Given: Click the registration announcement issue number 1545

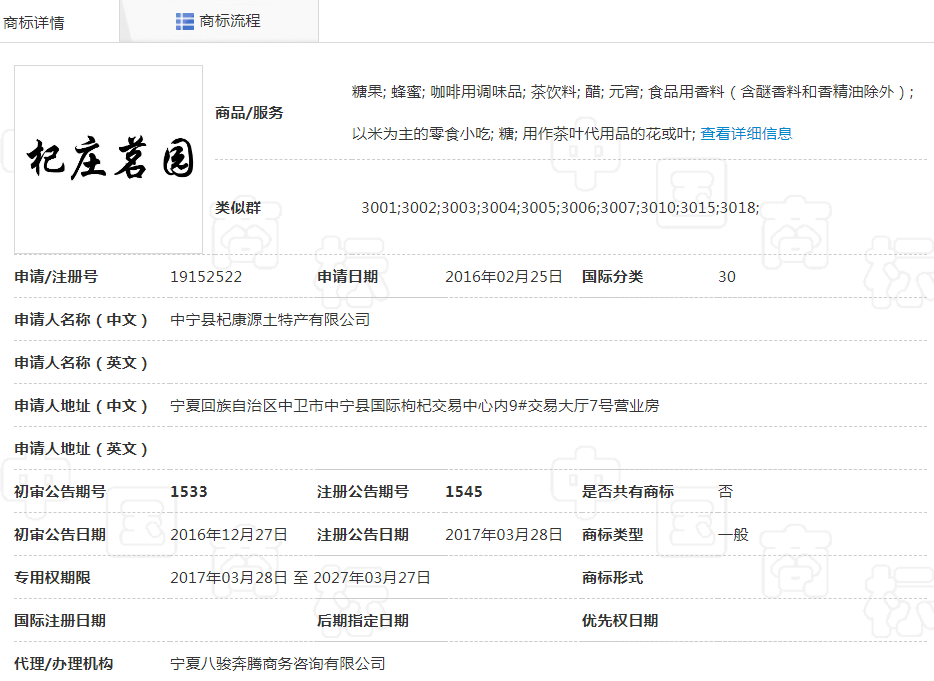Looking at the screenshot, I should 464,492.
